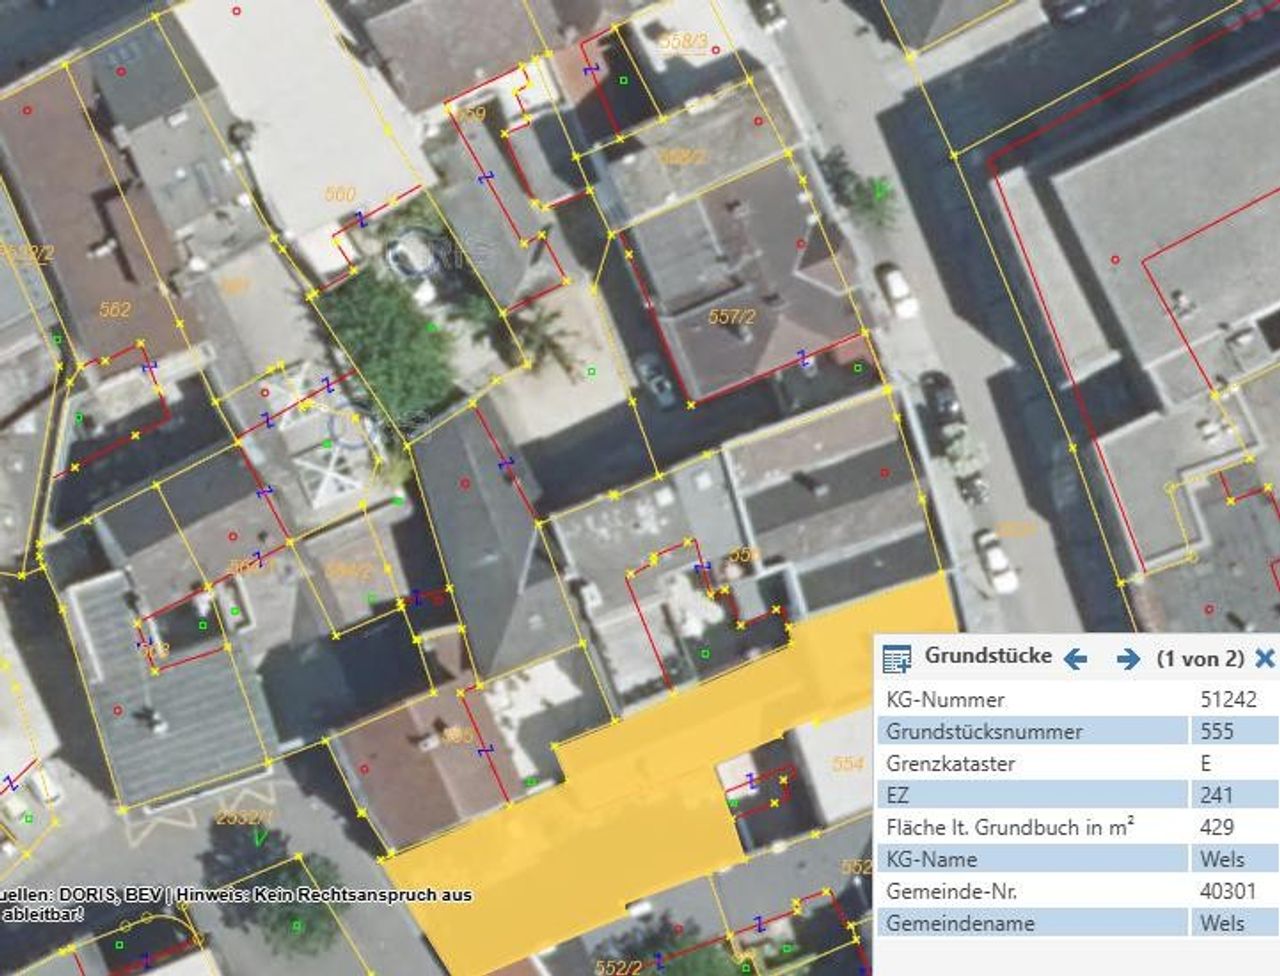1280x976 pixels.
Task: Select the KG-Nummer row value 51242
Action: [x=1227, y=700]
